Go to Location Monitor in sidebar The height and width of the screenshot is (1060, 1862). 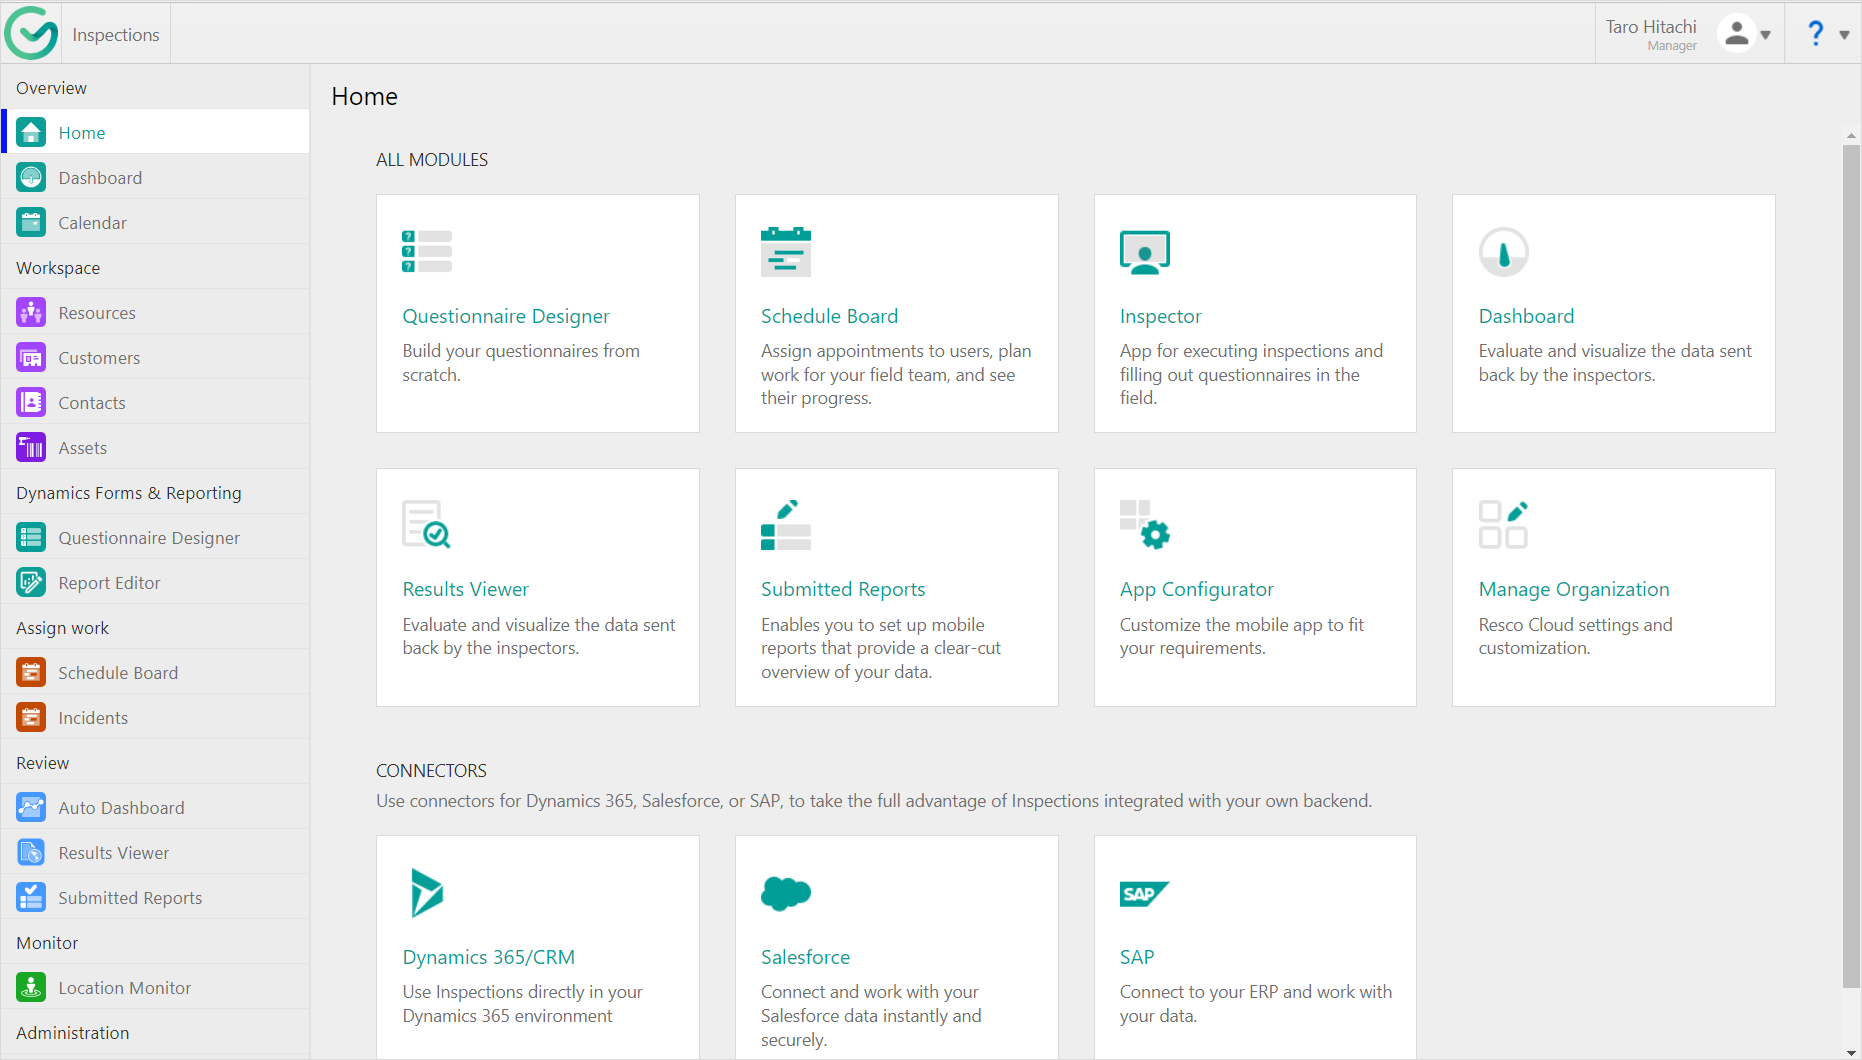(x=124, y=988)
